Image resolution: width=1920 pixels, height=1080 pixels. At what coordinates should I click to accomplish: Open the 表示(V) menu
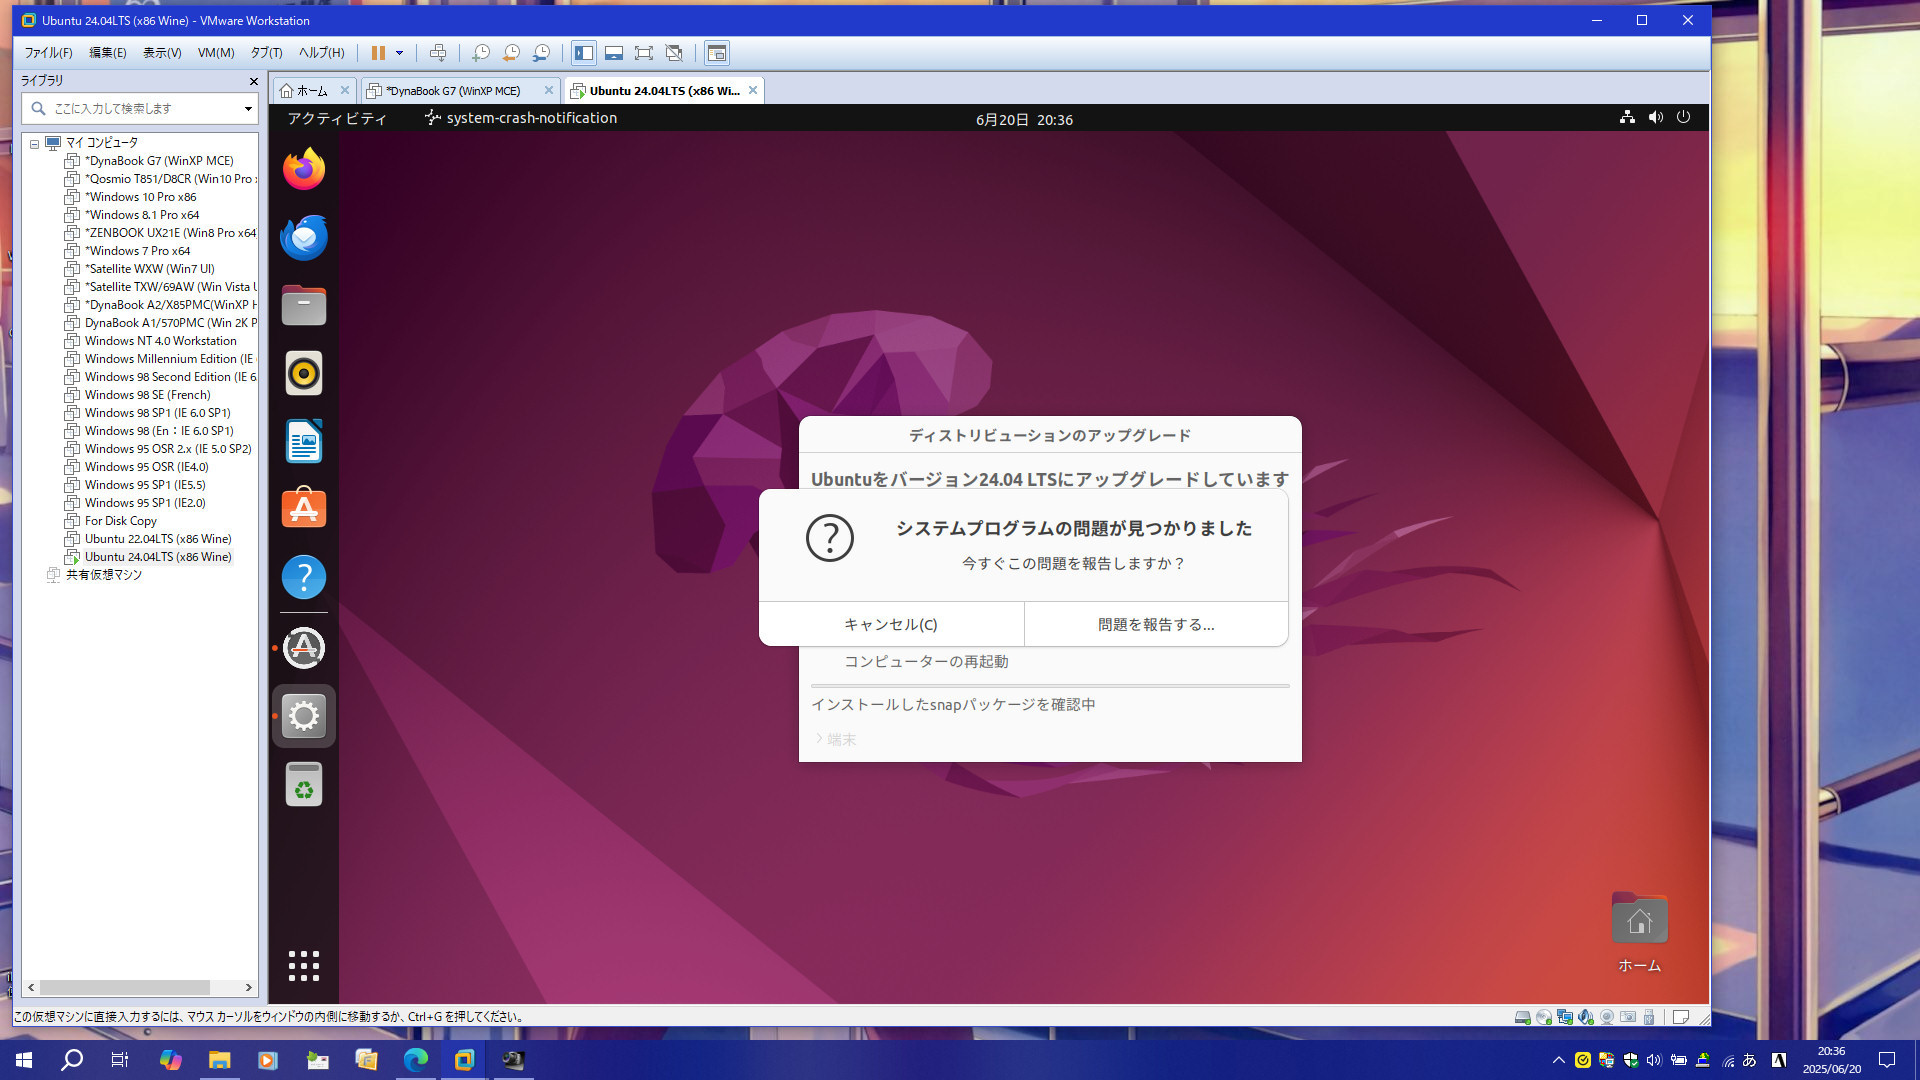[162, 53]
